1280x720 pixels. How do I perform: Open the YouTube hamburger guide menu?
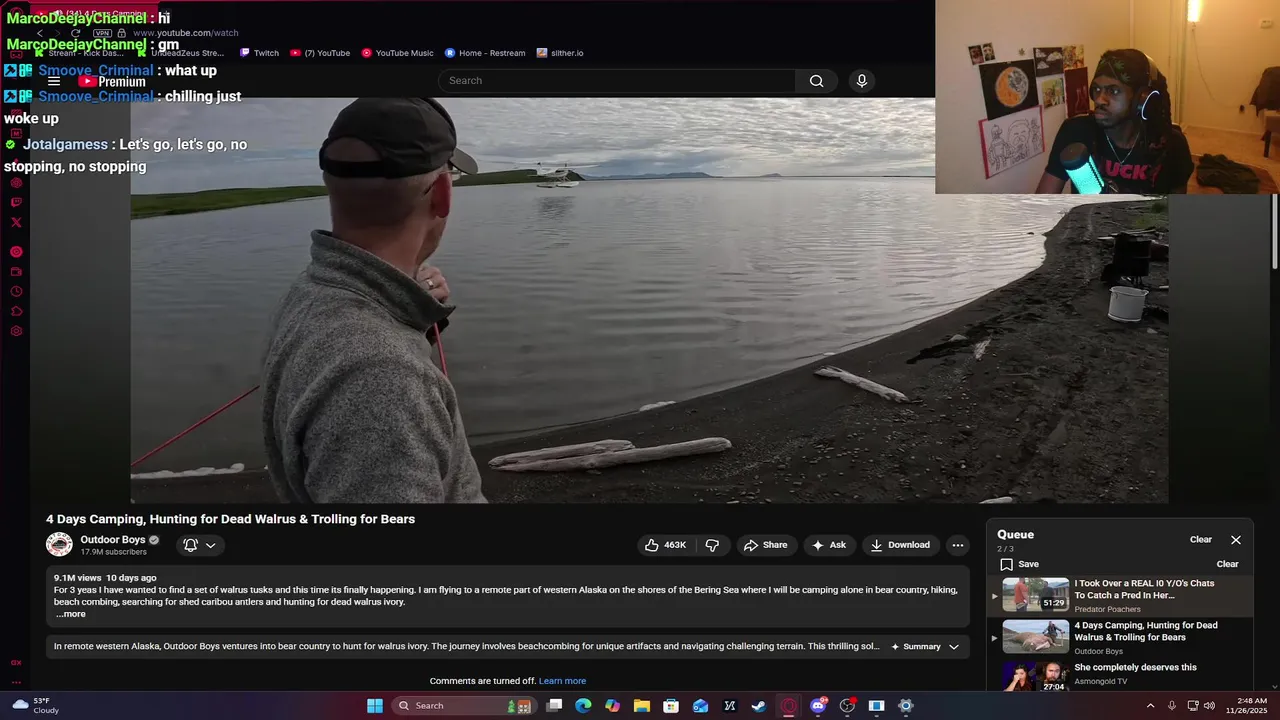(54, 81)
